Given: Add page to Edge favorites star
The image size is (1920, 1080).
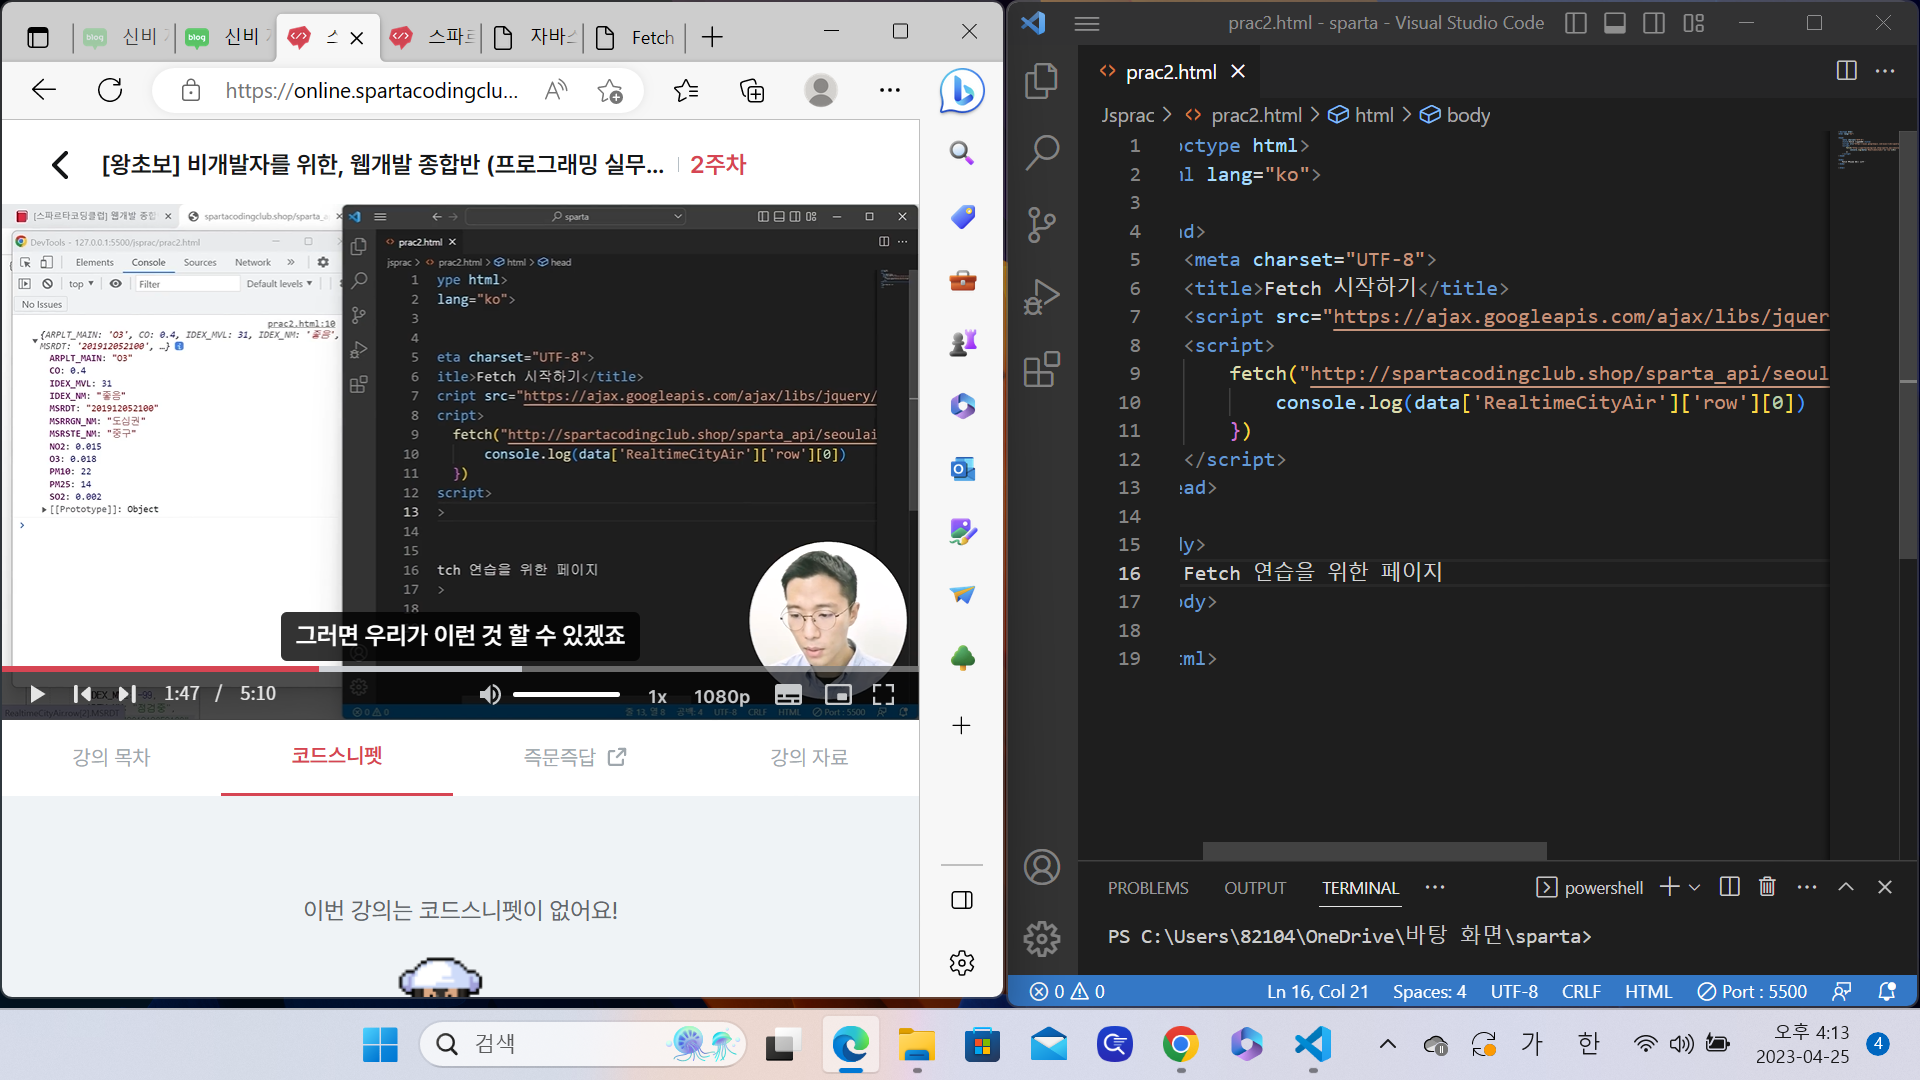Looking at the screenshot, I should pyautogui.click(x=610, y=91).
